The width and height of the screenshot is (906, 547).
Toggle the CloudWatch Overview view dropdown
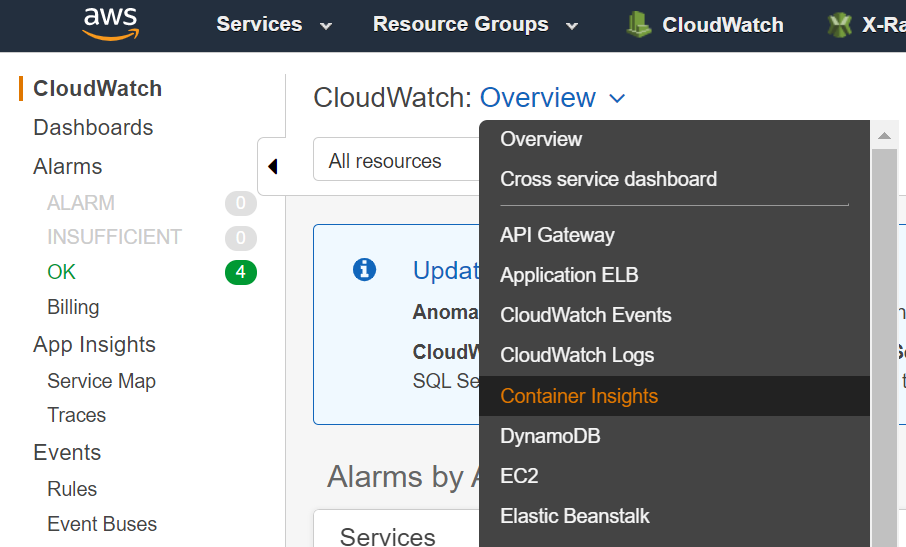[x=552, y=98]
